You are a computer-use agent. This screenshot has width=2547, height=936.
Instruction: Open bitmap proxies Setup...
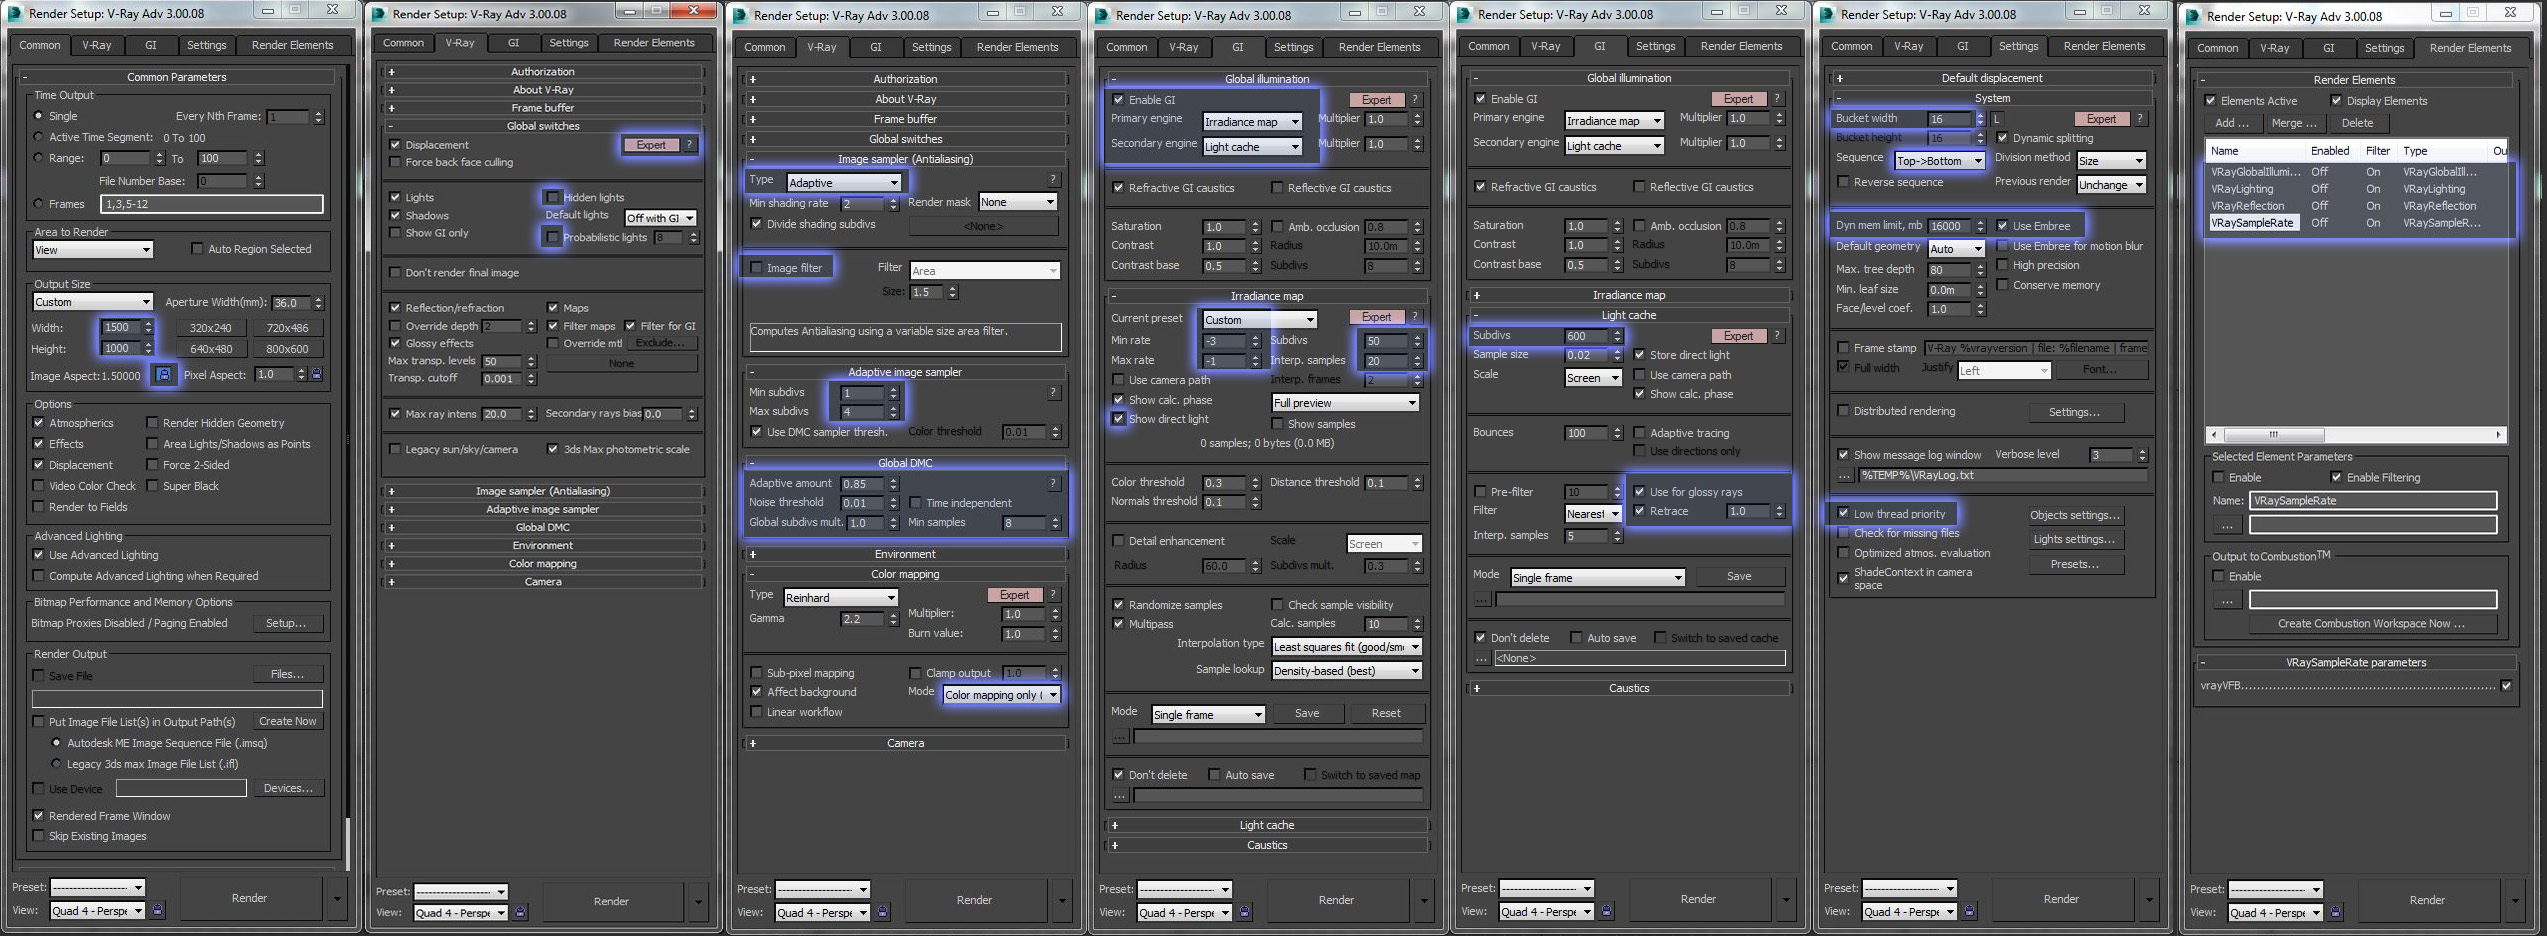pos(286,623)
